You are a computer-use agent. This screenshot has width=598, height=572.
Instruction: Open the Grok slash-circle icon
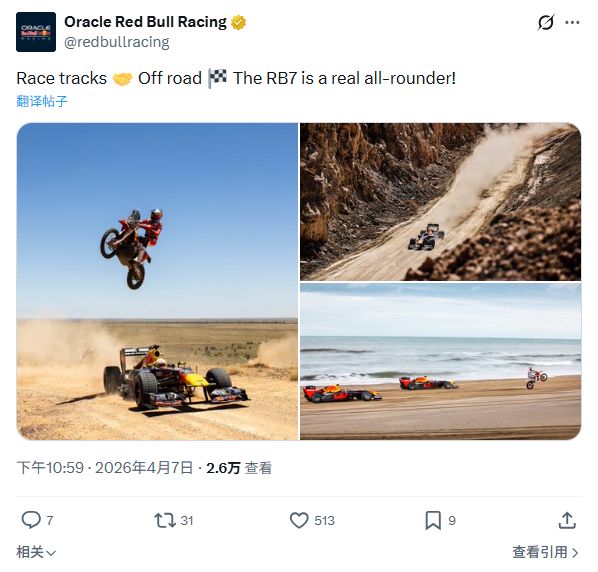point(545,22)
